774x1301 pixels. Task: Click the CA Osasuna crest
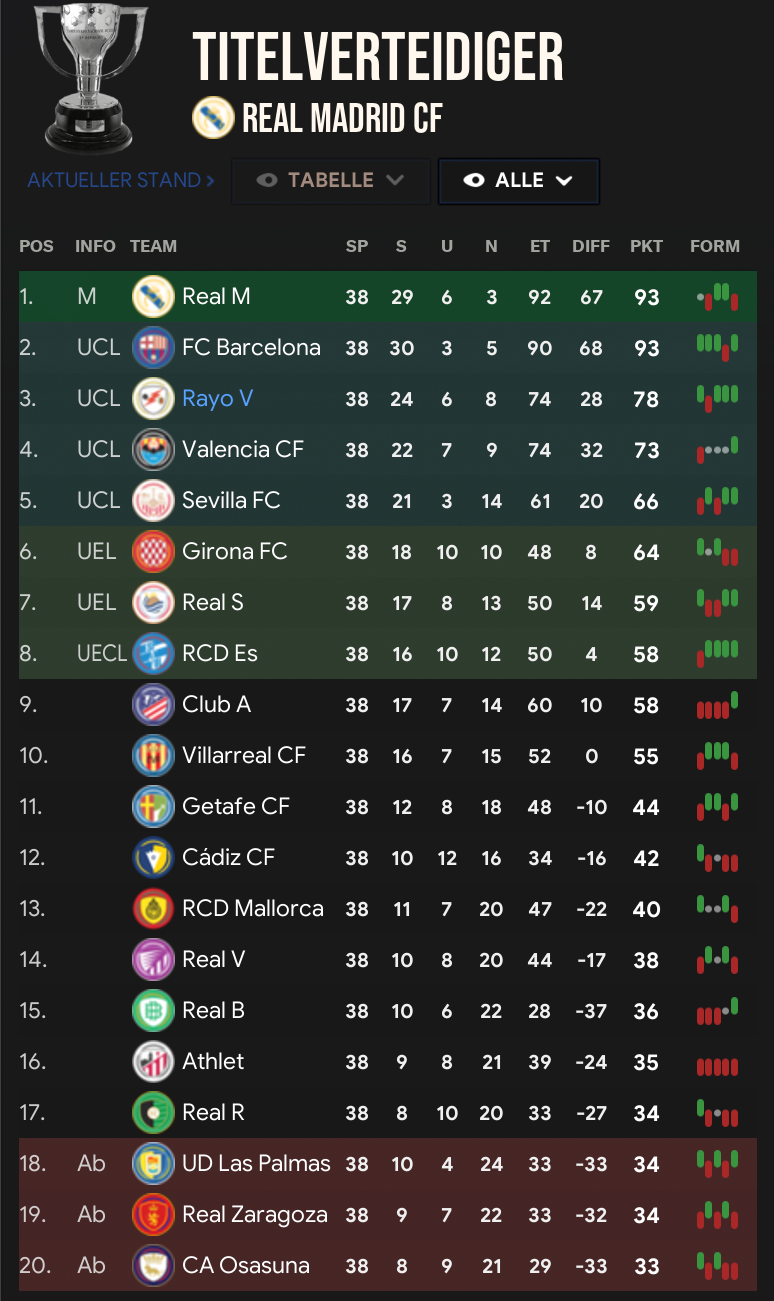point(154,1266)
